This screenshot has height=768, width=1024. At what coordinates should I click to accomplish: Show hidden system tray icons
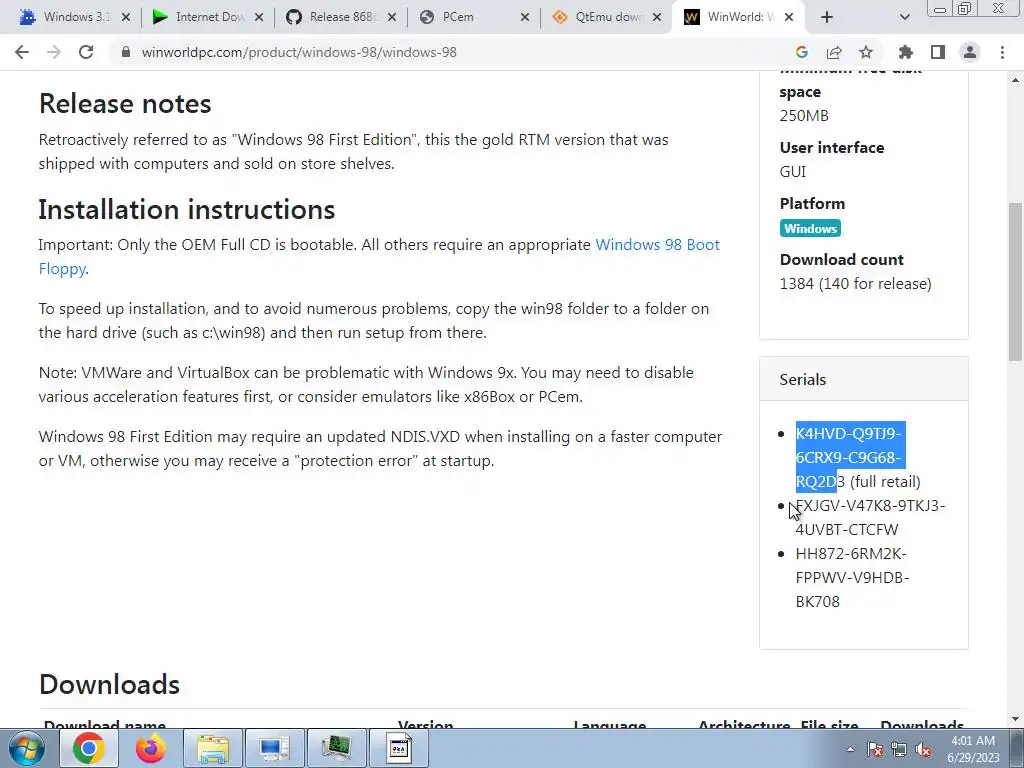(850, 749)
